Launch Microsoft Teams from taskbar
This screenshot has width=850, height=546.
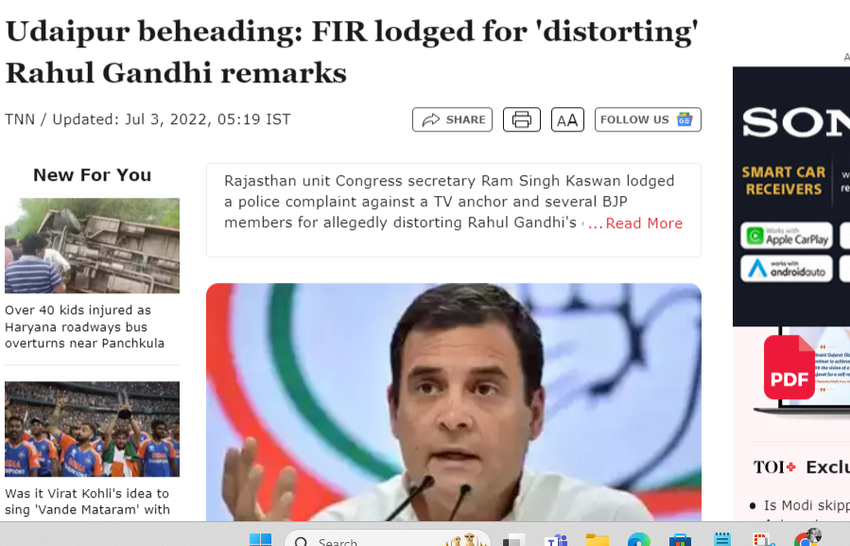(x=556, y=540)
